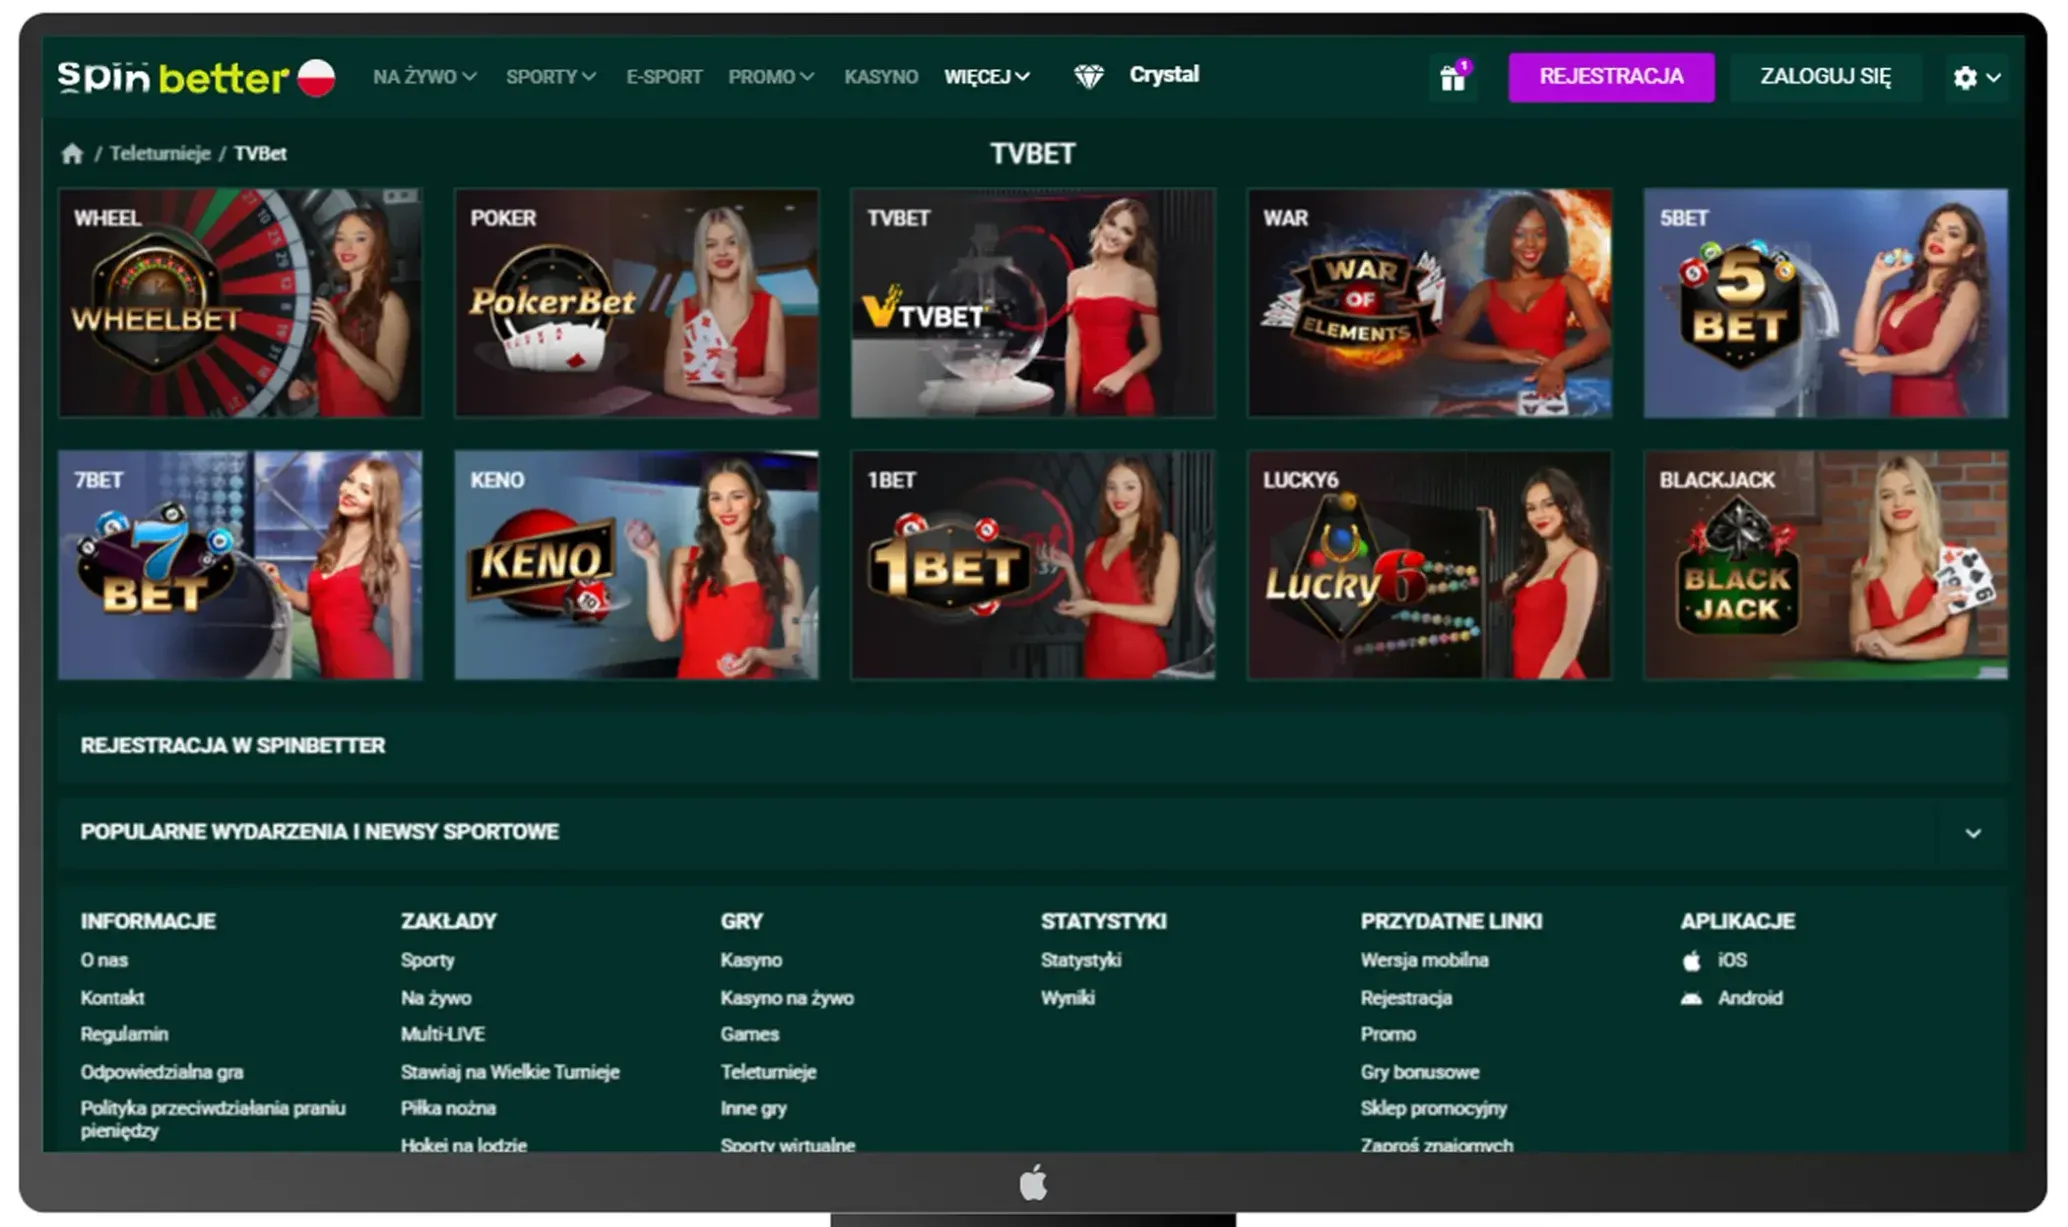This screenshot has height=1227, width=2068.
Task: Click the Spinbetter logo
Action: click(x=173, y=77)
